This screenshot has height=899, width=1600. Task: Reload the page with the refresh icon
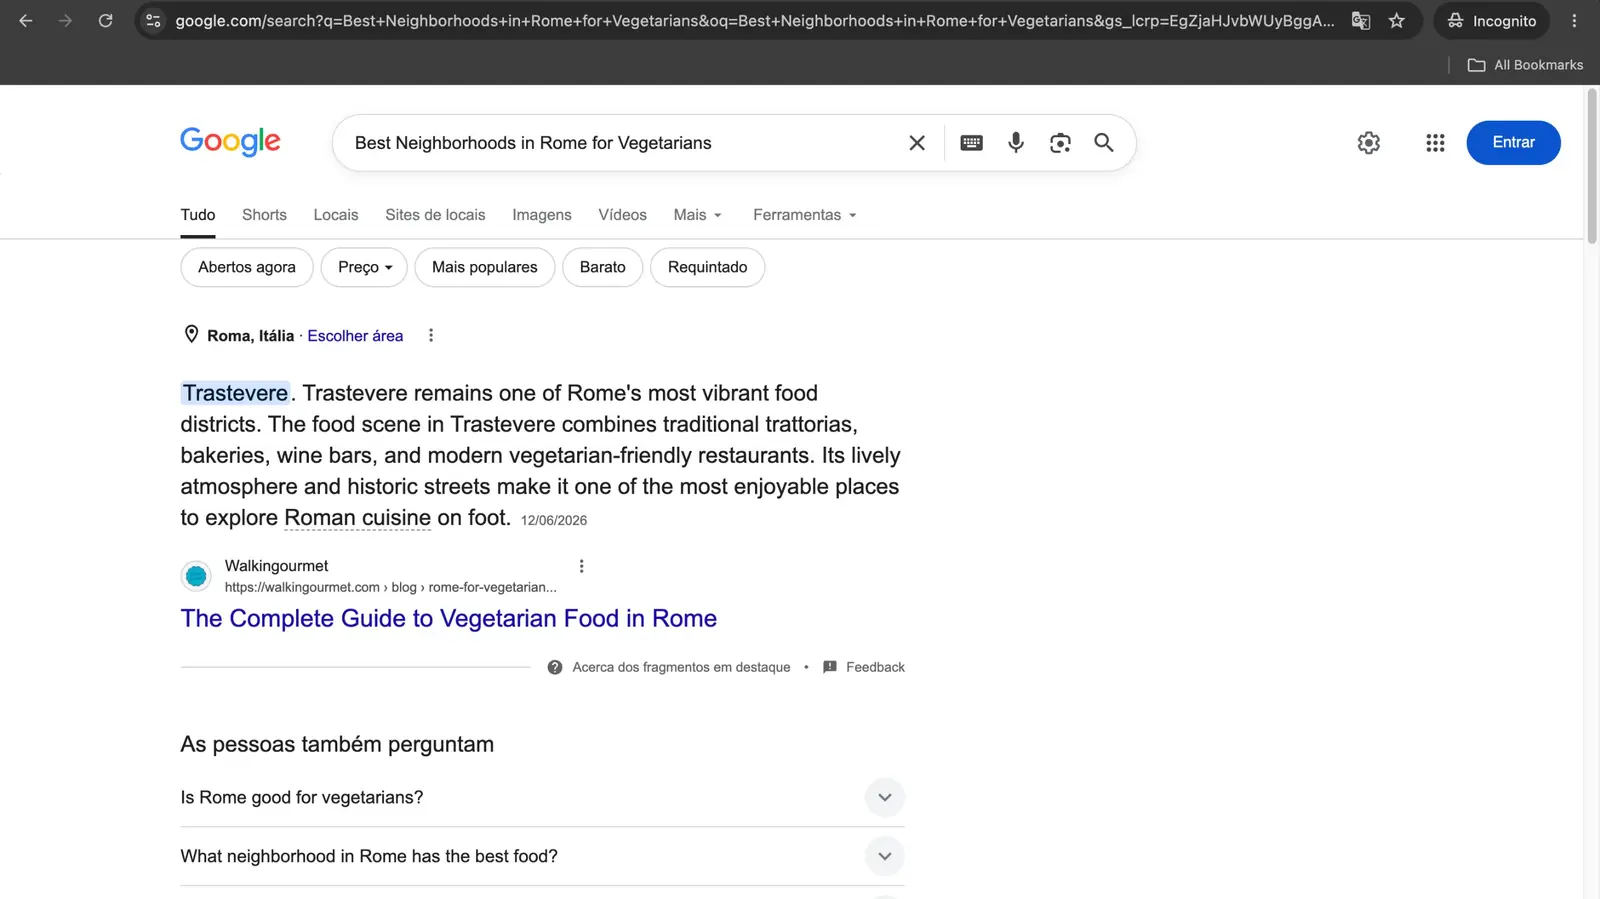[105, 20]
